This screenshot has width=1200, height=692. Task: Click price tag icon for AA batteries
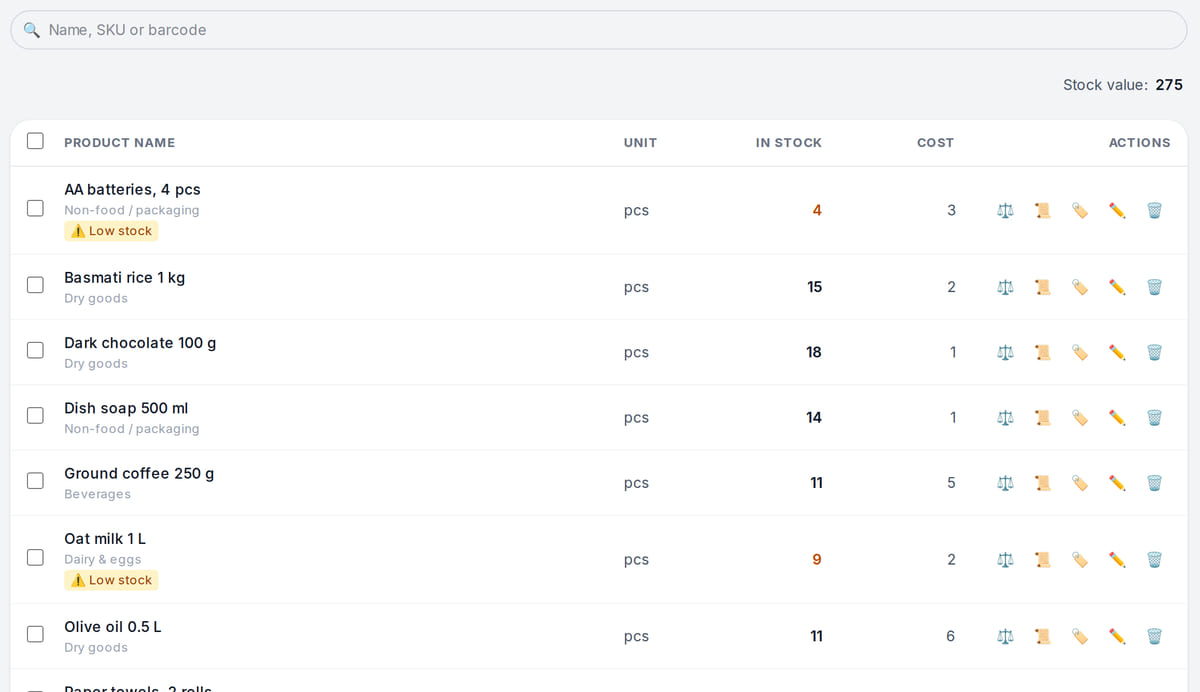point(1080,210)
